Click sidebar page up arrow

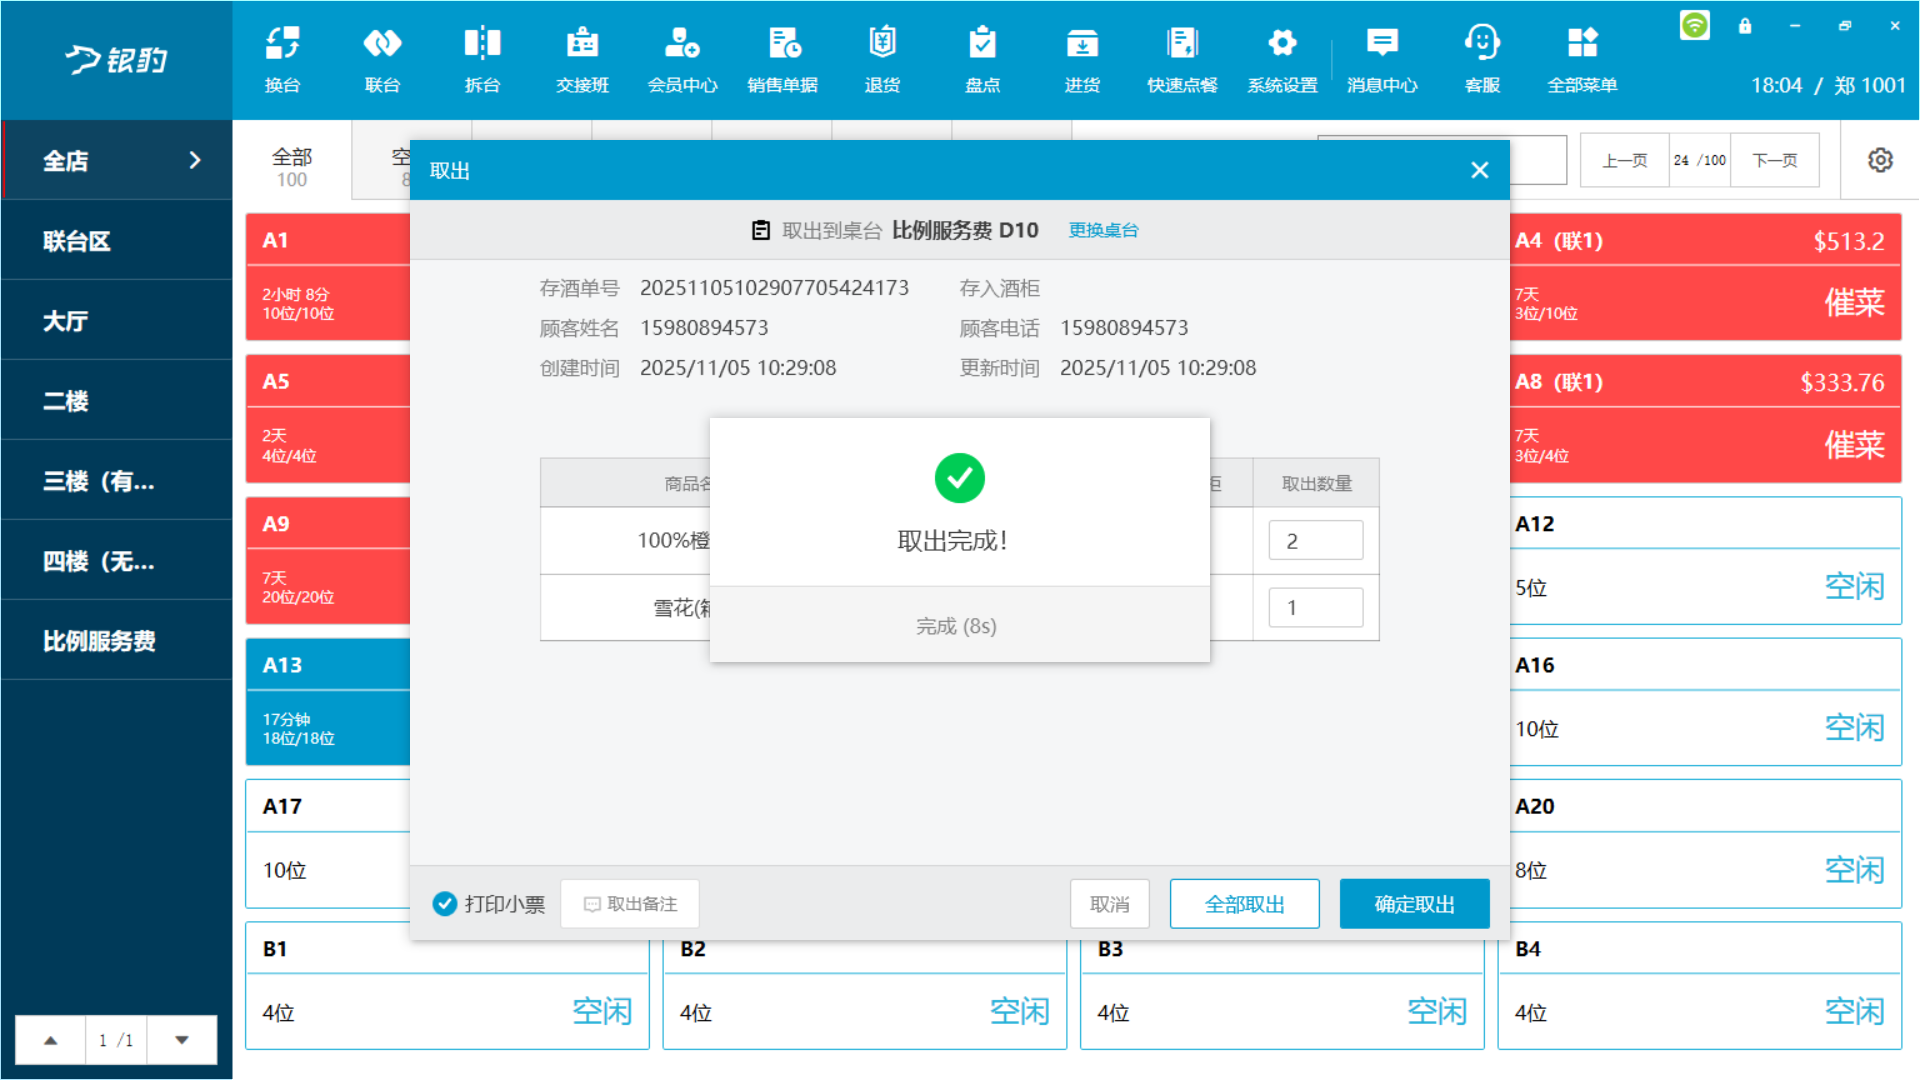coord(50,1040)
